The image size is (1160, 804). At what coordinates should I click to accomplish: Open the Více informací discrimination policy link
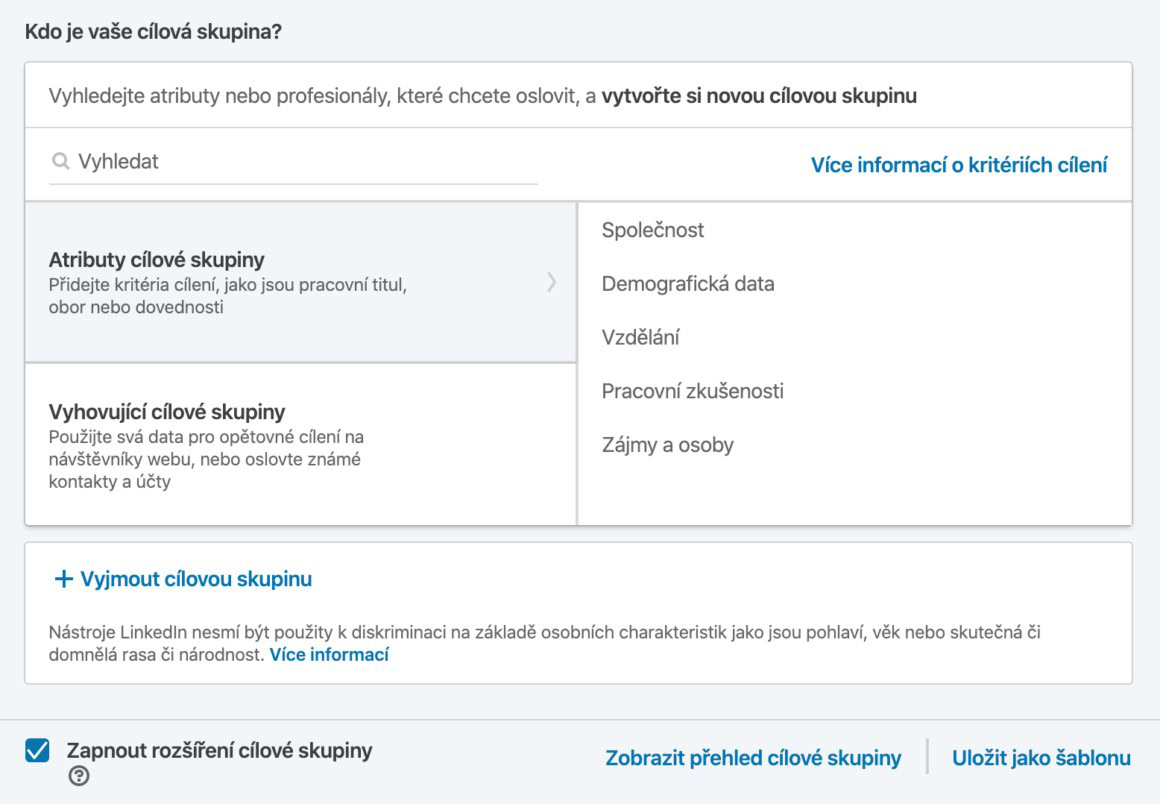pyautogui.click(x=329, y=655)
